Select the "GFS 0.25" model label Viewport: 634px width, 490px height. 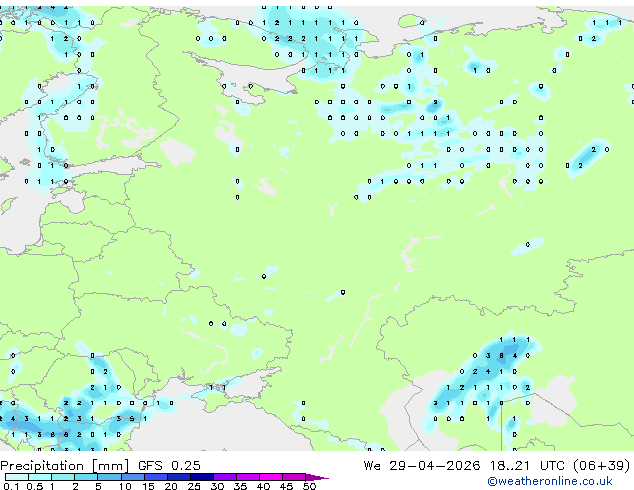[x=169, y=466]
